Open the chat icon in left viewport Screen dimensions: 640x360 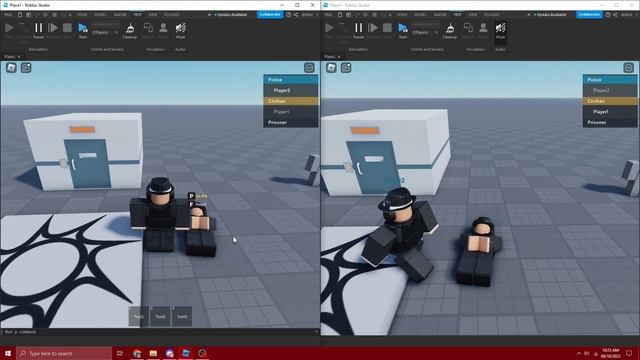(x=26, y=68)
